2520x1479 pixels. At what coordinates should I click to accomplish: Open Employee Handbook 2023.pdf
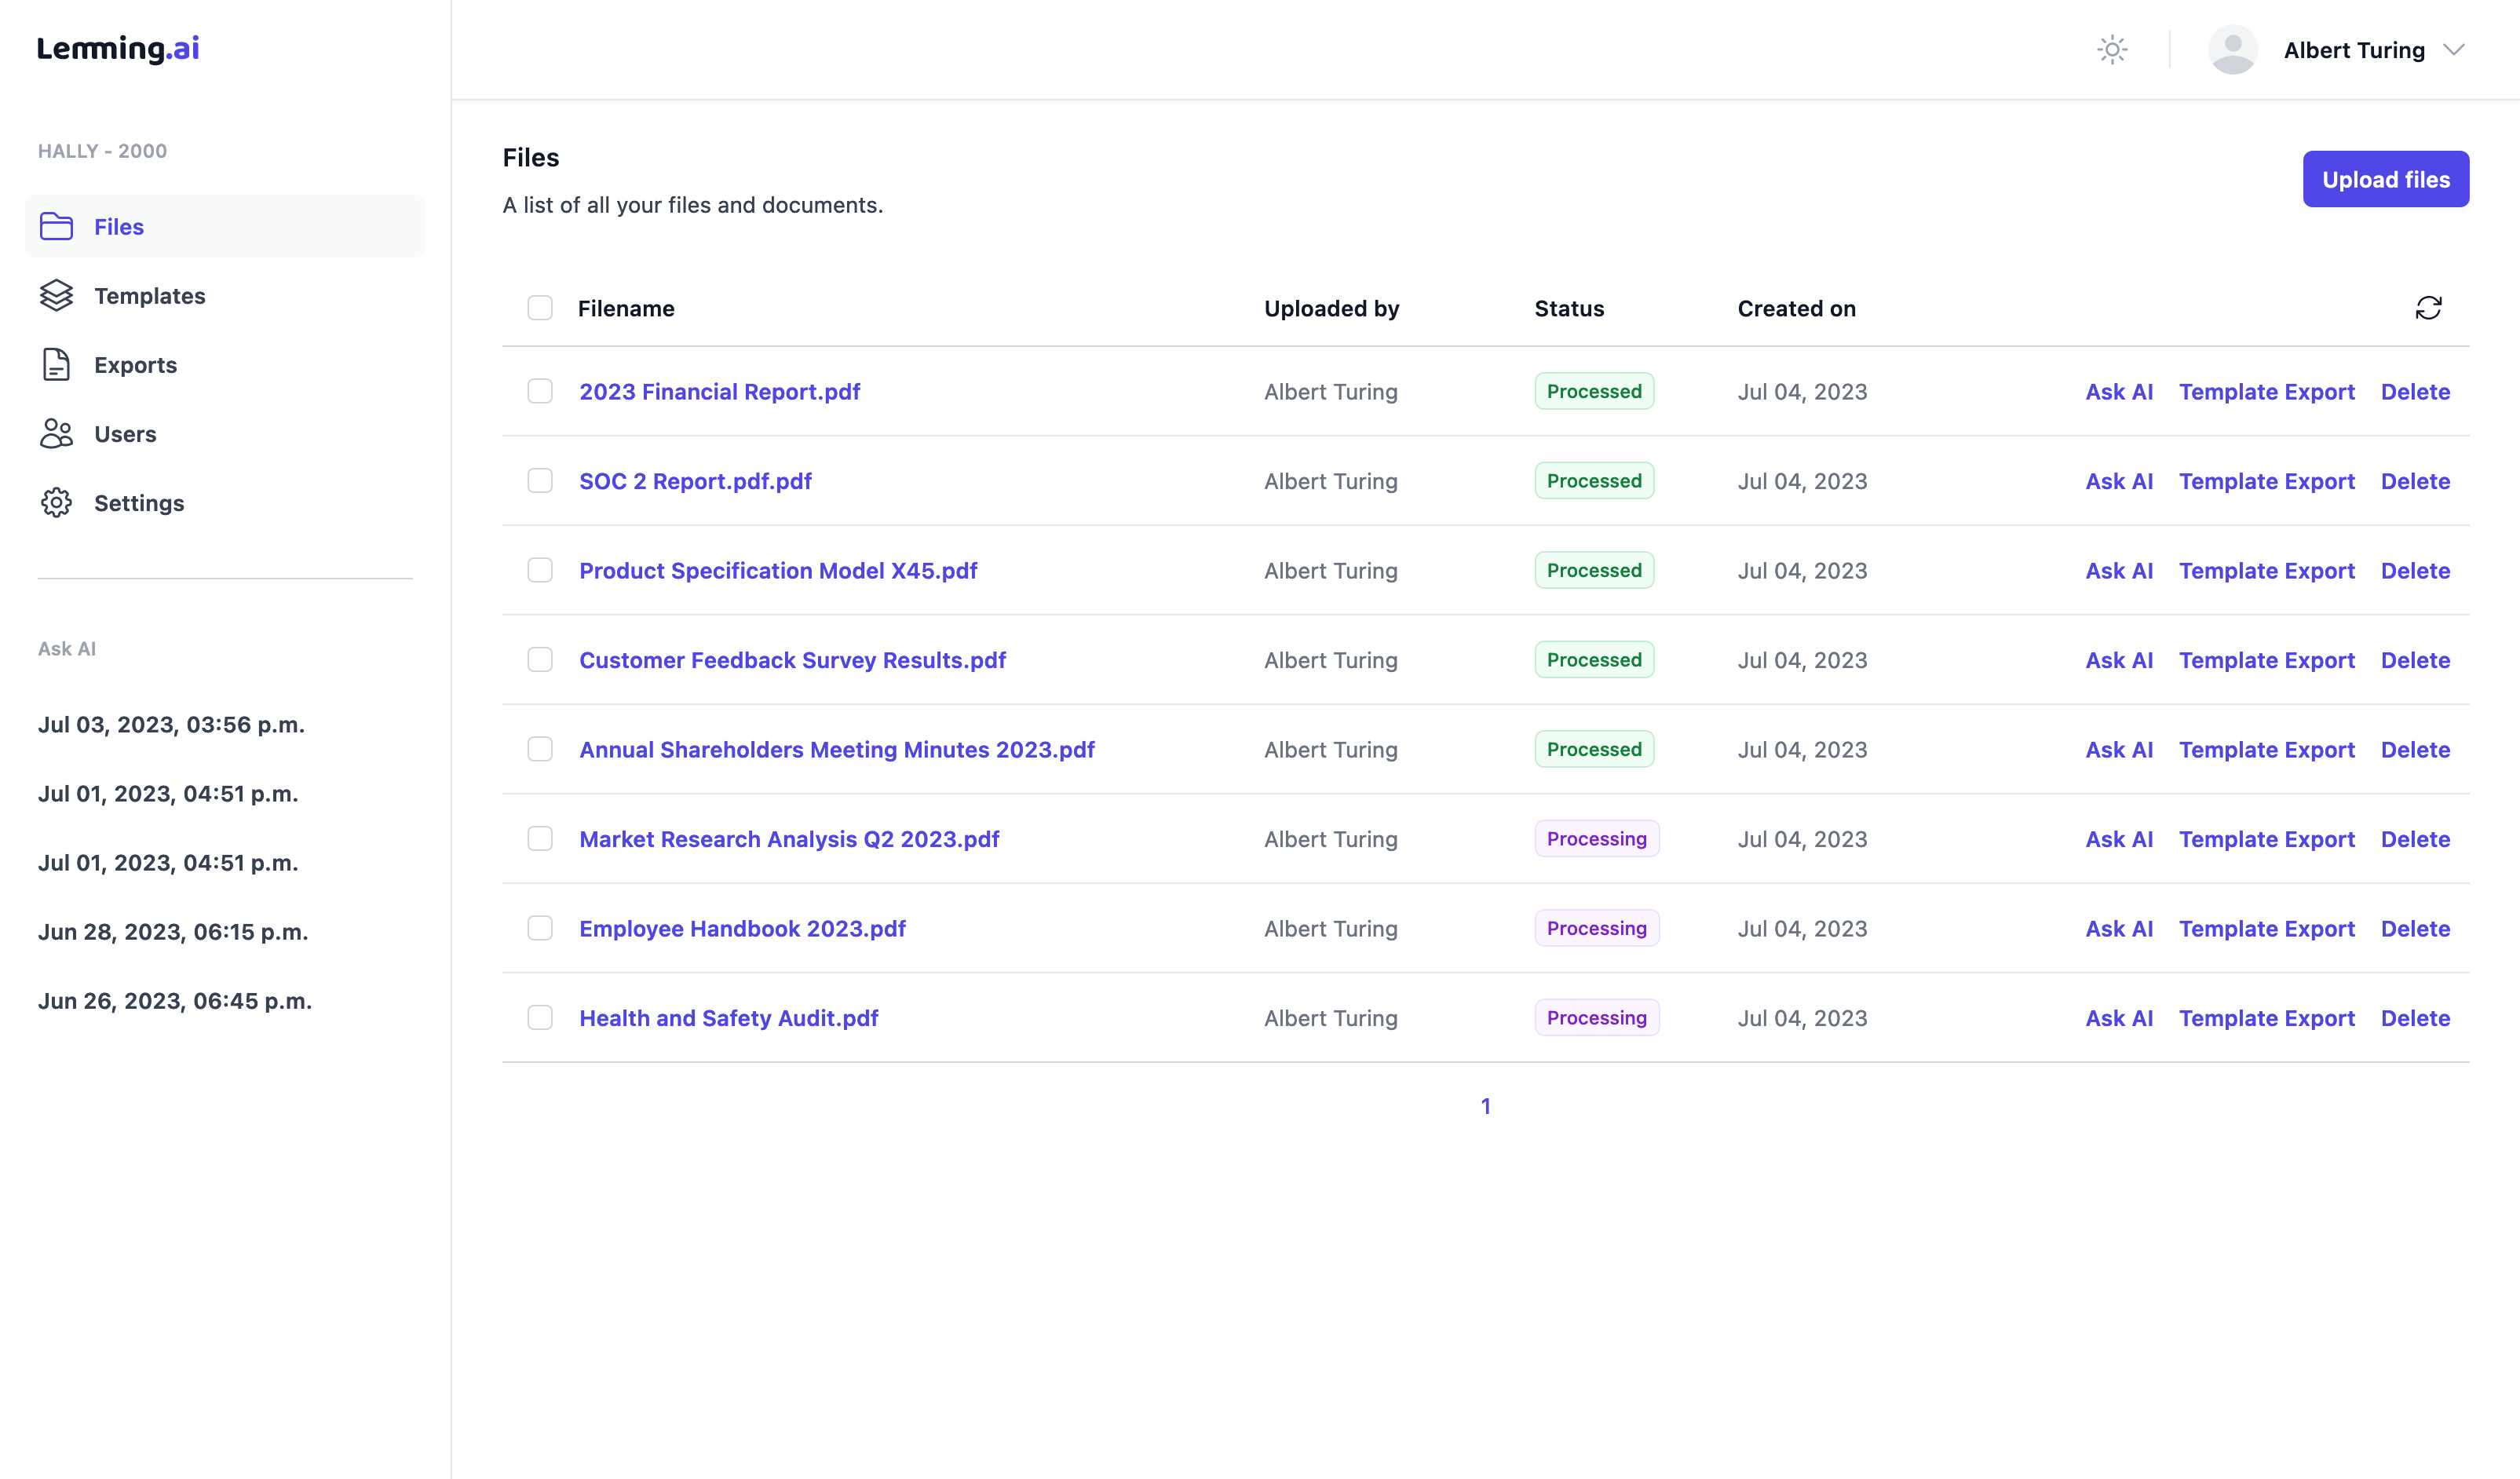coord(742,929)
